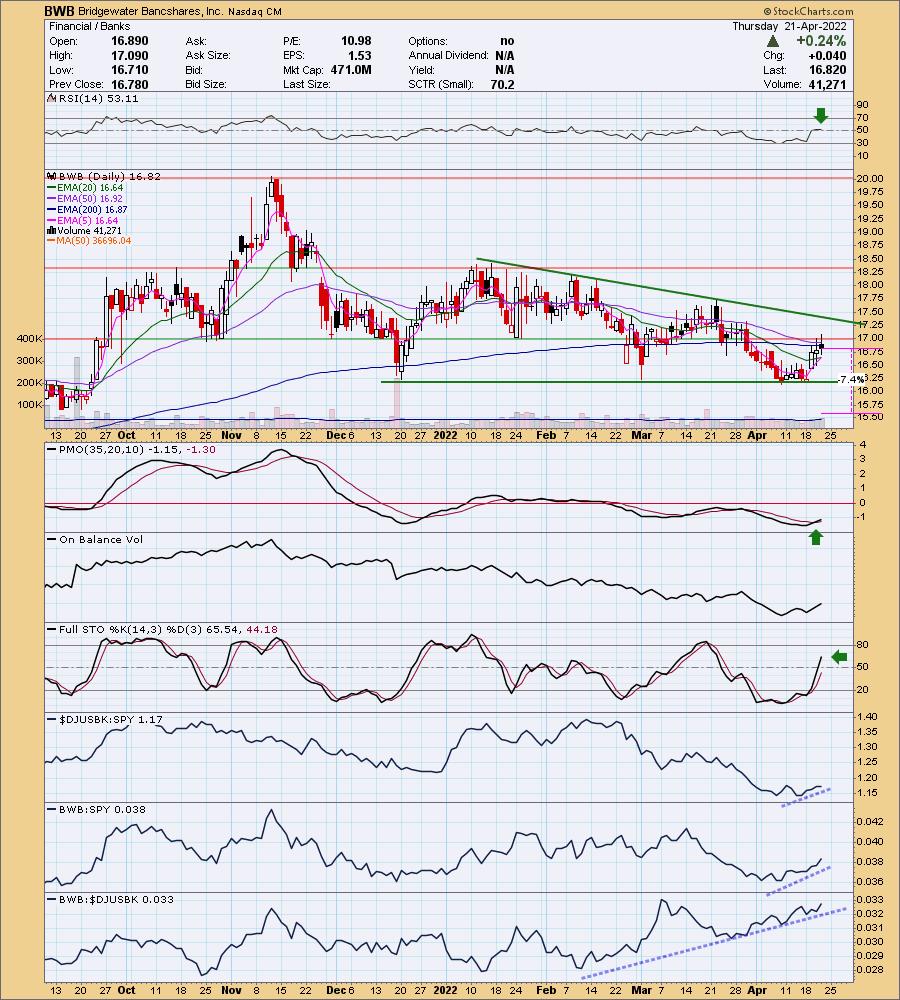
Task: Click the Volume 41,271 legend entry
Action: pyautogui.click(x=85, y=230)
